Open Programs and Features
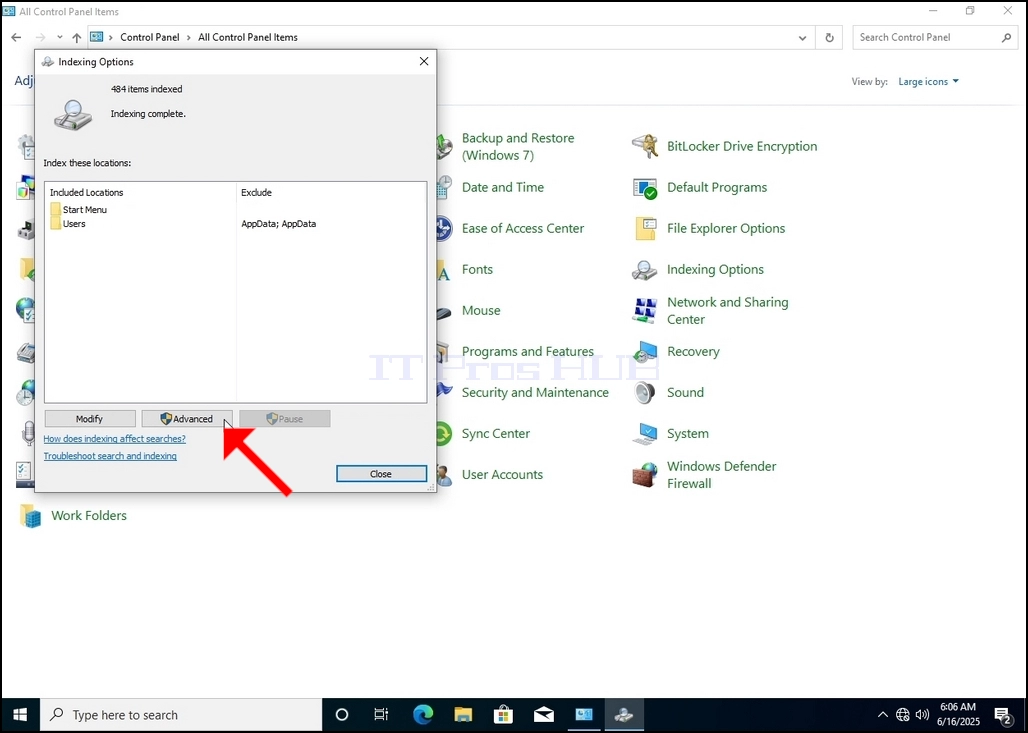This screenshot has height=733, width=1028. pos(528,352)
